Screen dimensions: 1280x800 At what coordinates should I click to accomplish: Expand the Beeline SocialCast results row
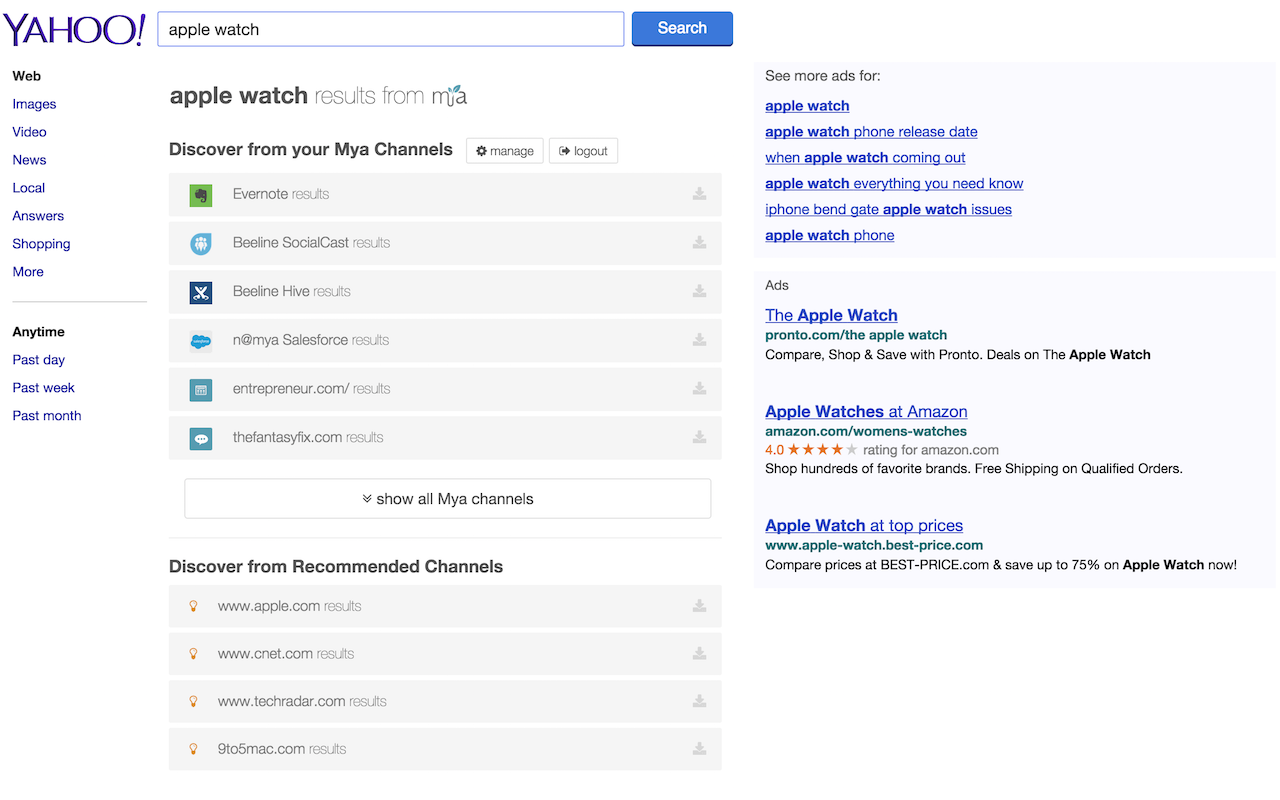click(x=445, y=243)
